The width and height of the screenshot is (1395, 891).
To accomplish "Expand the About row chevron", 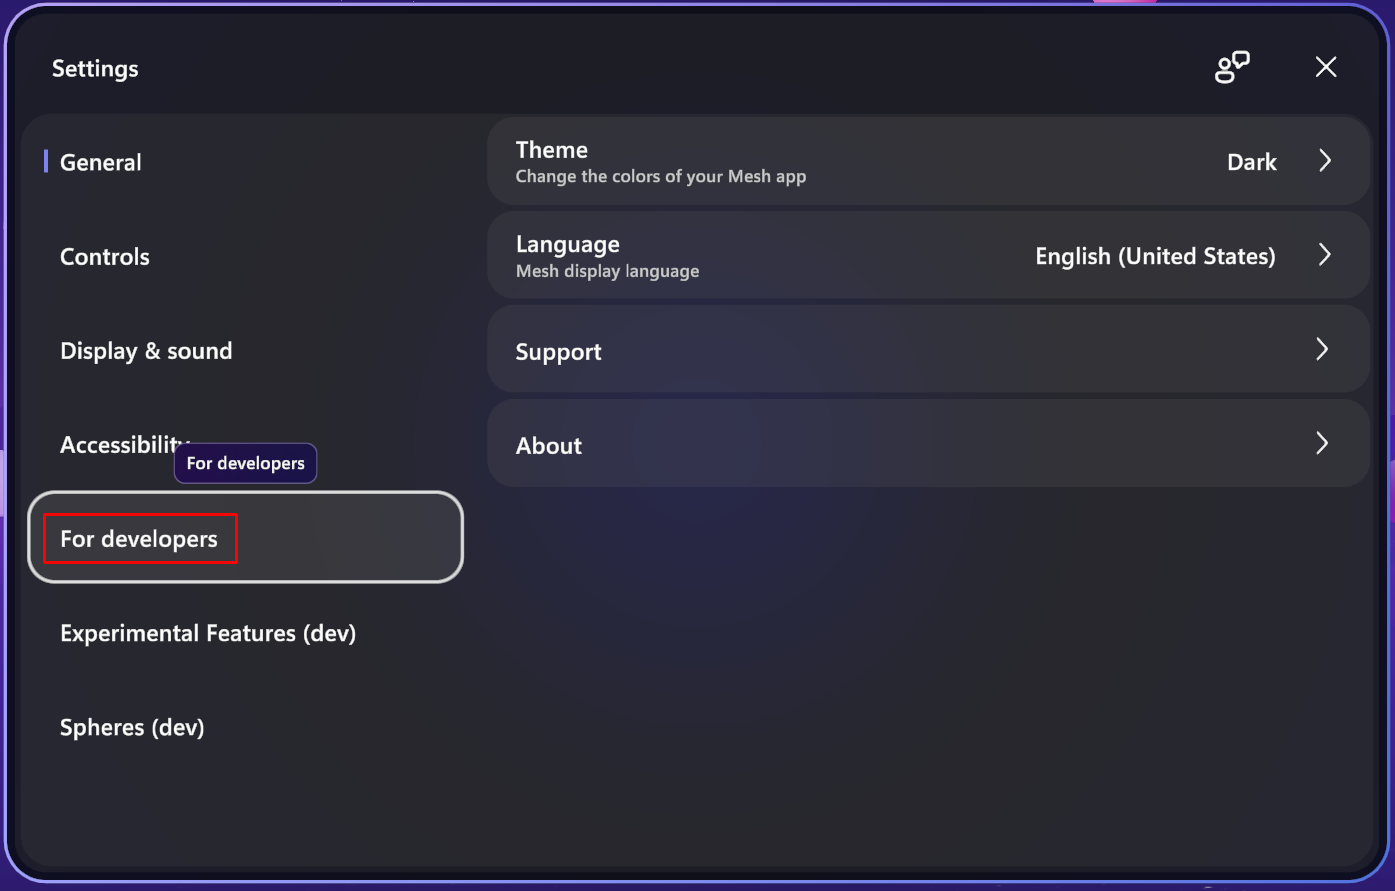I will (1323, 443).
